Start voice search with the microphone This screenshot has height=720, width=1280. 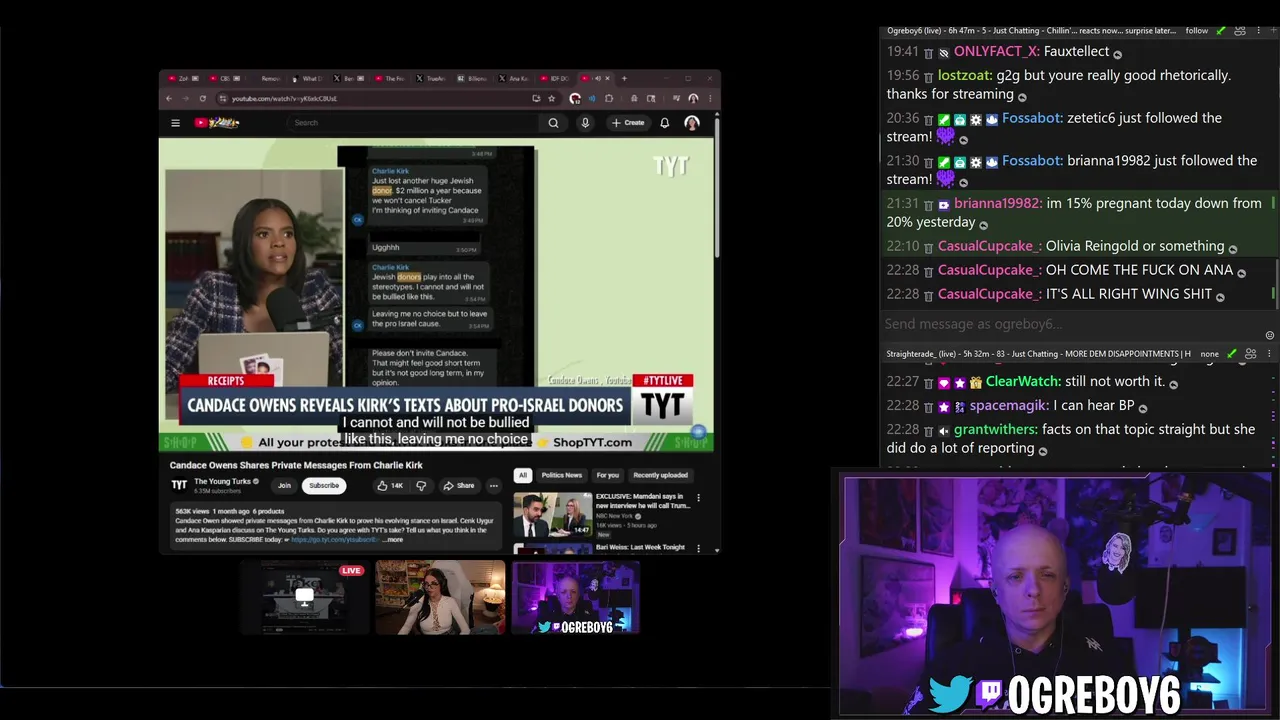[x=585, y=123]
